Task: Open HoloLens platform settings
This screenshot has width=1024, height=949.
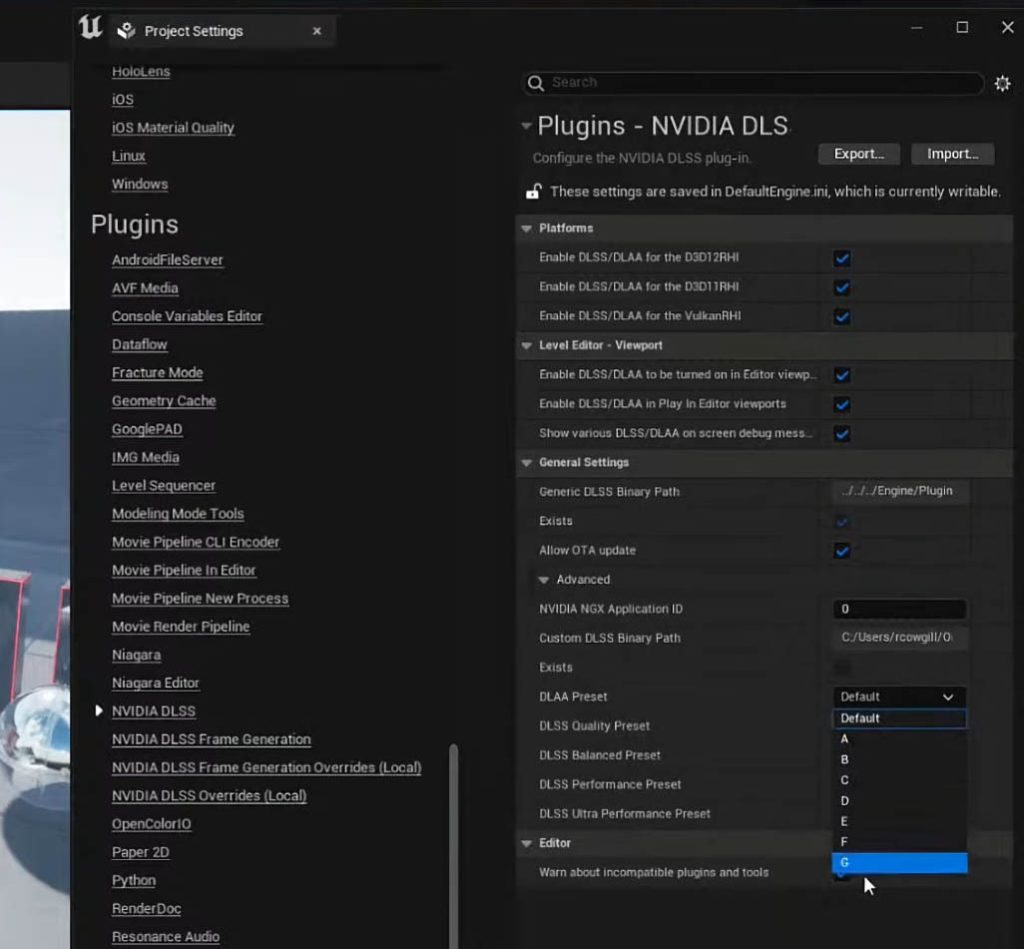Action: tap(140, 71)
